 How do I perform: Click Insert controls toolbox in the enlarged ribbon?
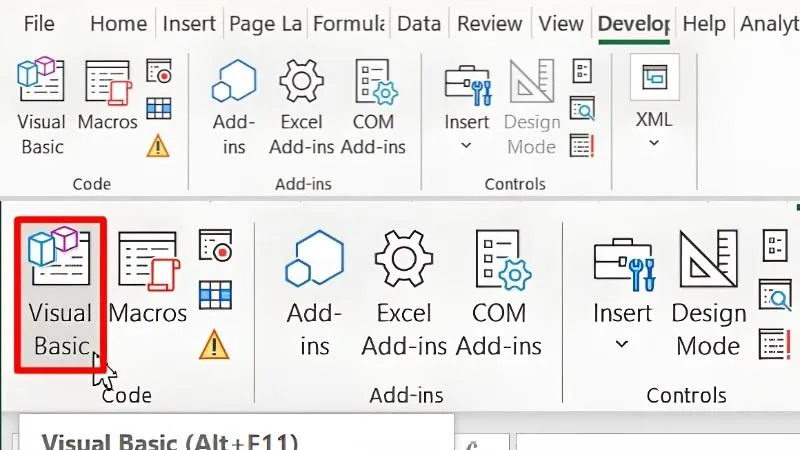[x=623, y=265]
